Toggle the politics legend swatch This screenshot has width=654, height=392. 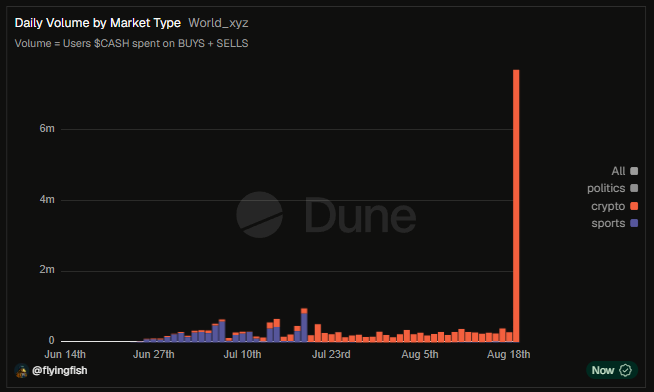(x=634, y=188)
